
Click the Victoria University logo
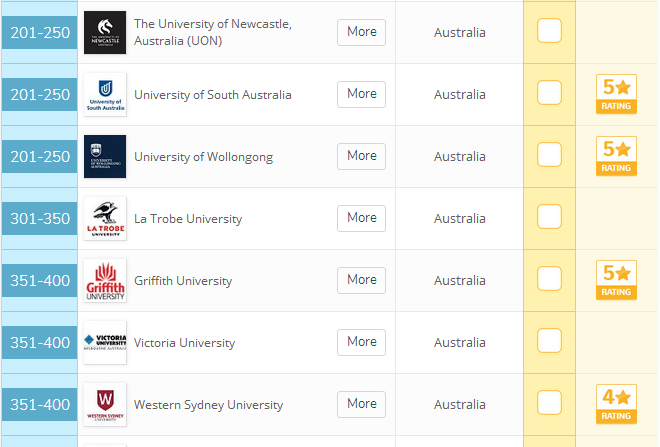click(x=105, y=342)
